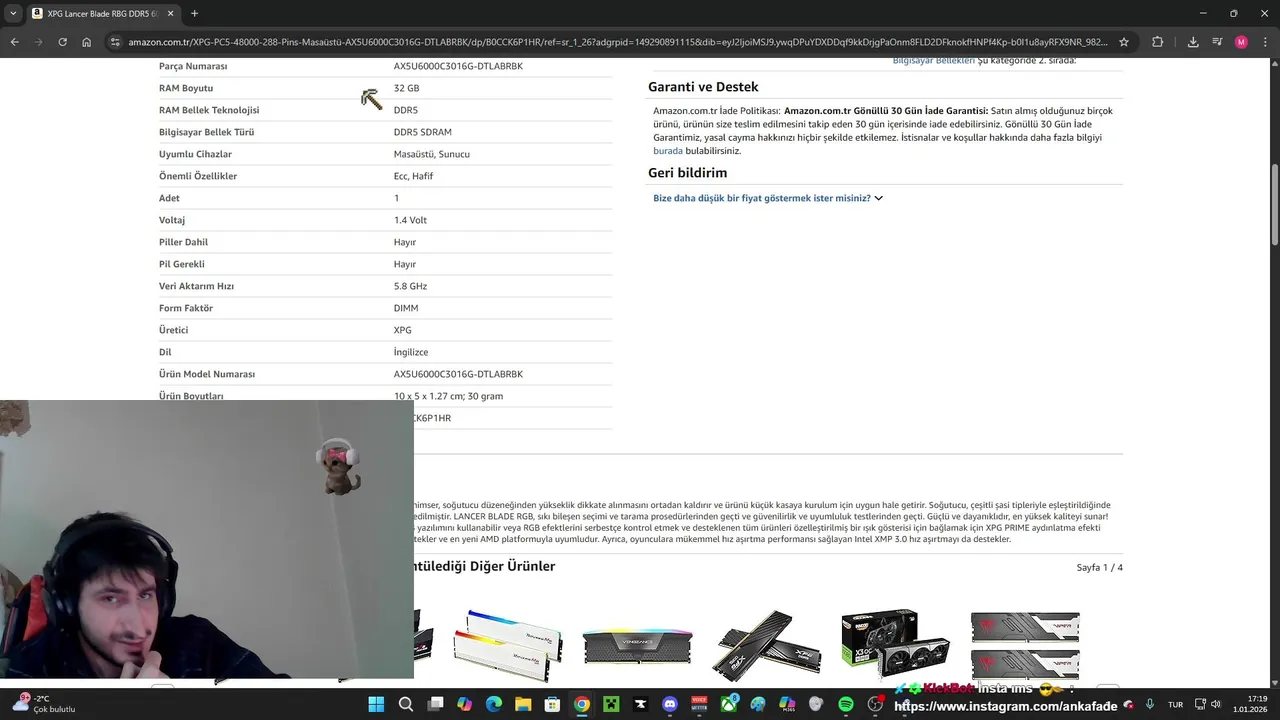
Task: Open Minecraft from taskbar
Action: (x=611, y=704)
